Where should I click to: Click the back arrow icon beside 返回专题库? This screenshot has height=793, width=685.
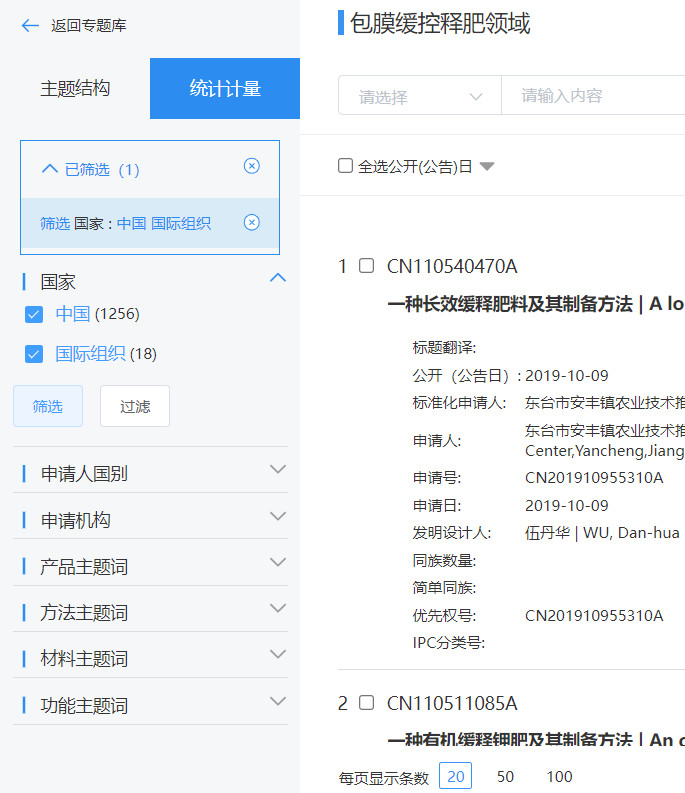click(30, 25)
